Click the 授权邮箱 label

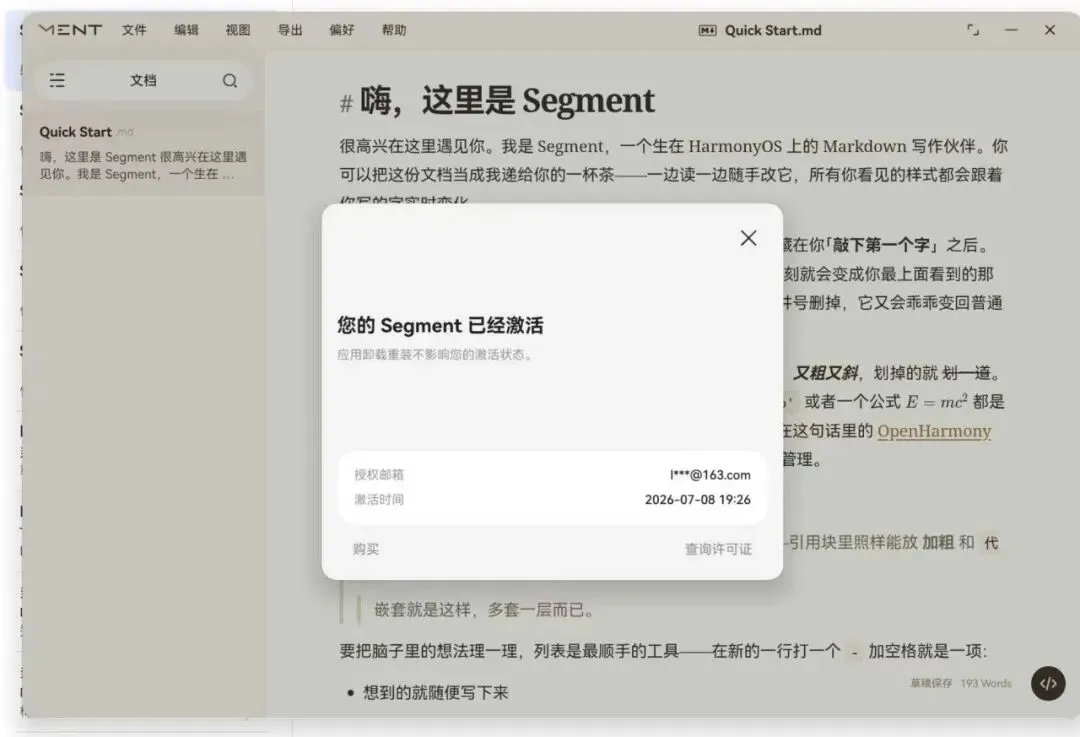click(379, 475)
